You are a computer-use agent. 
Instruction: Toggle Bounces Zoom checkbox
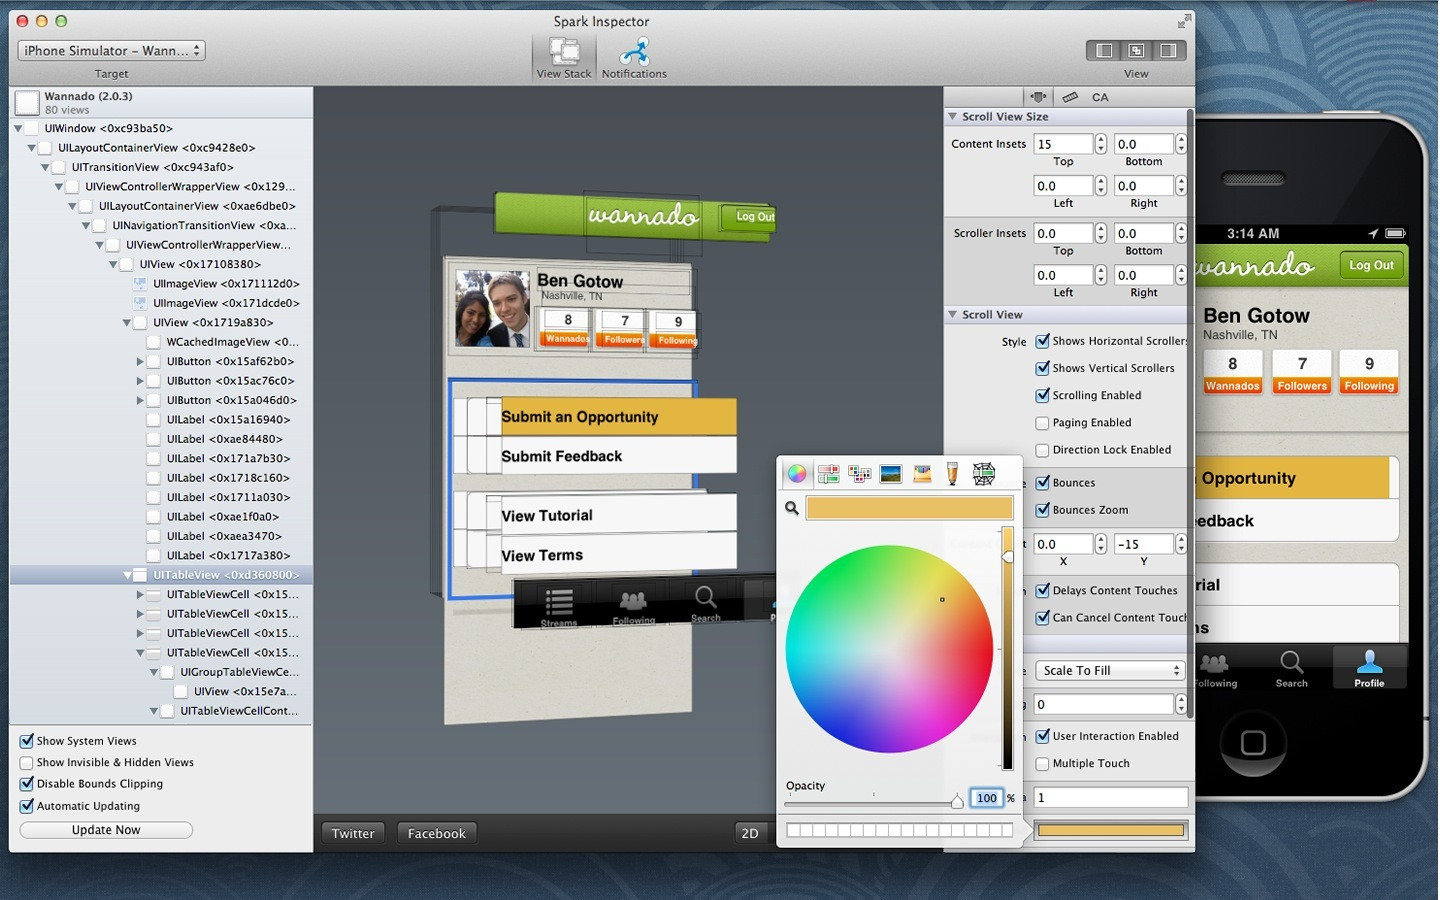coord(1042,510)
